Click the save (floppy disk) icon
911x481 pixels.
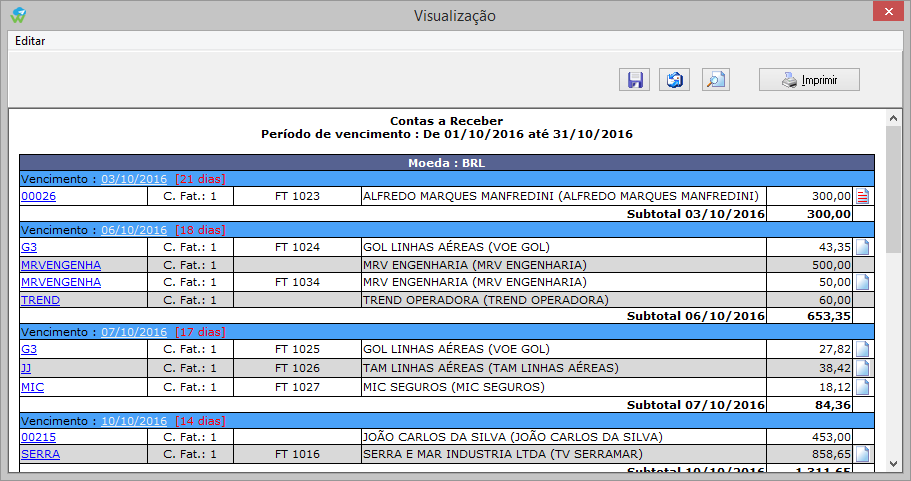pyautogui.click(x=634, y=80)
